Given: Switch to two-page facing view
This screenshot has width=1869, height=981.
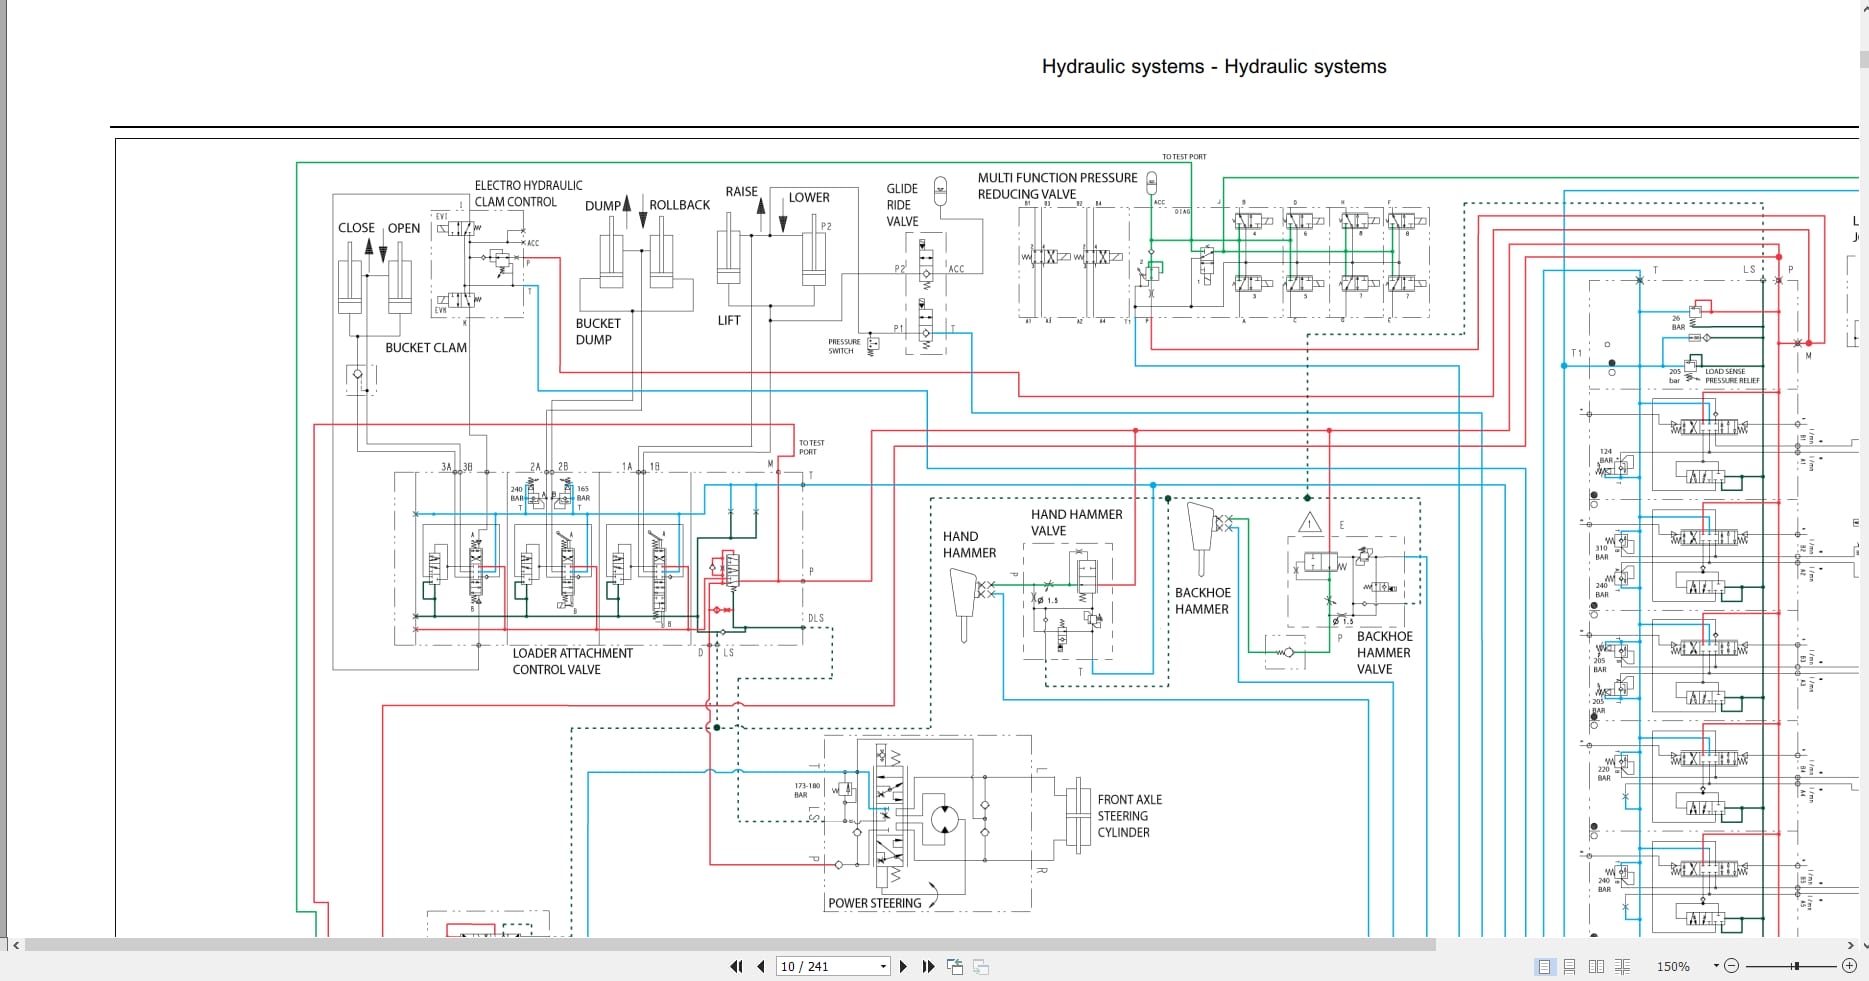Looking at the screenshot, I should pos(1596,966).
